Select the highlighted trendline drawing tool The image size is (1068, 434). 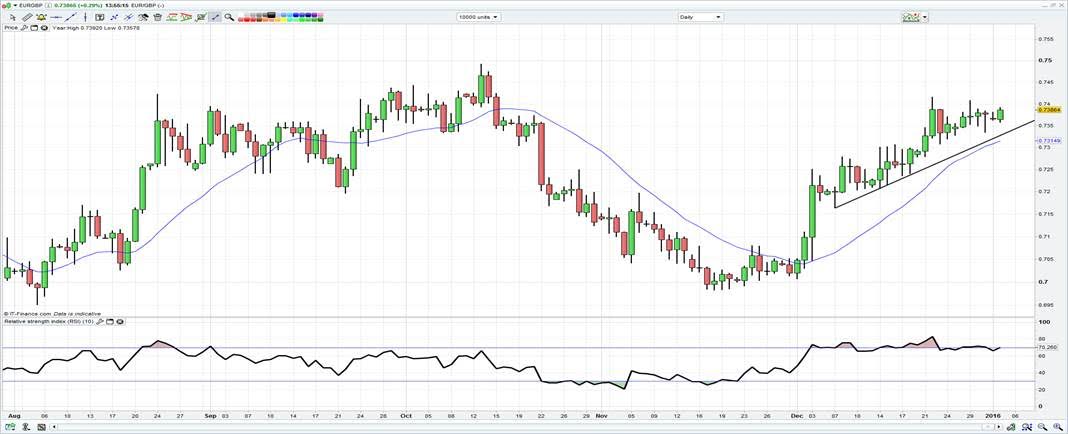[214, 17]
